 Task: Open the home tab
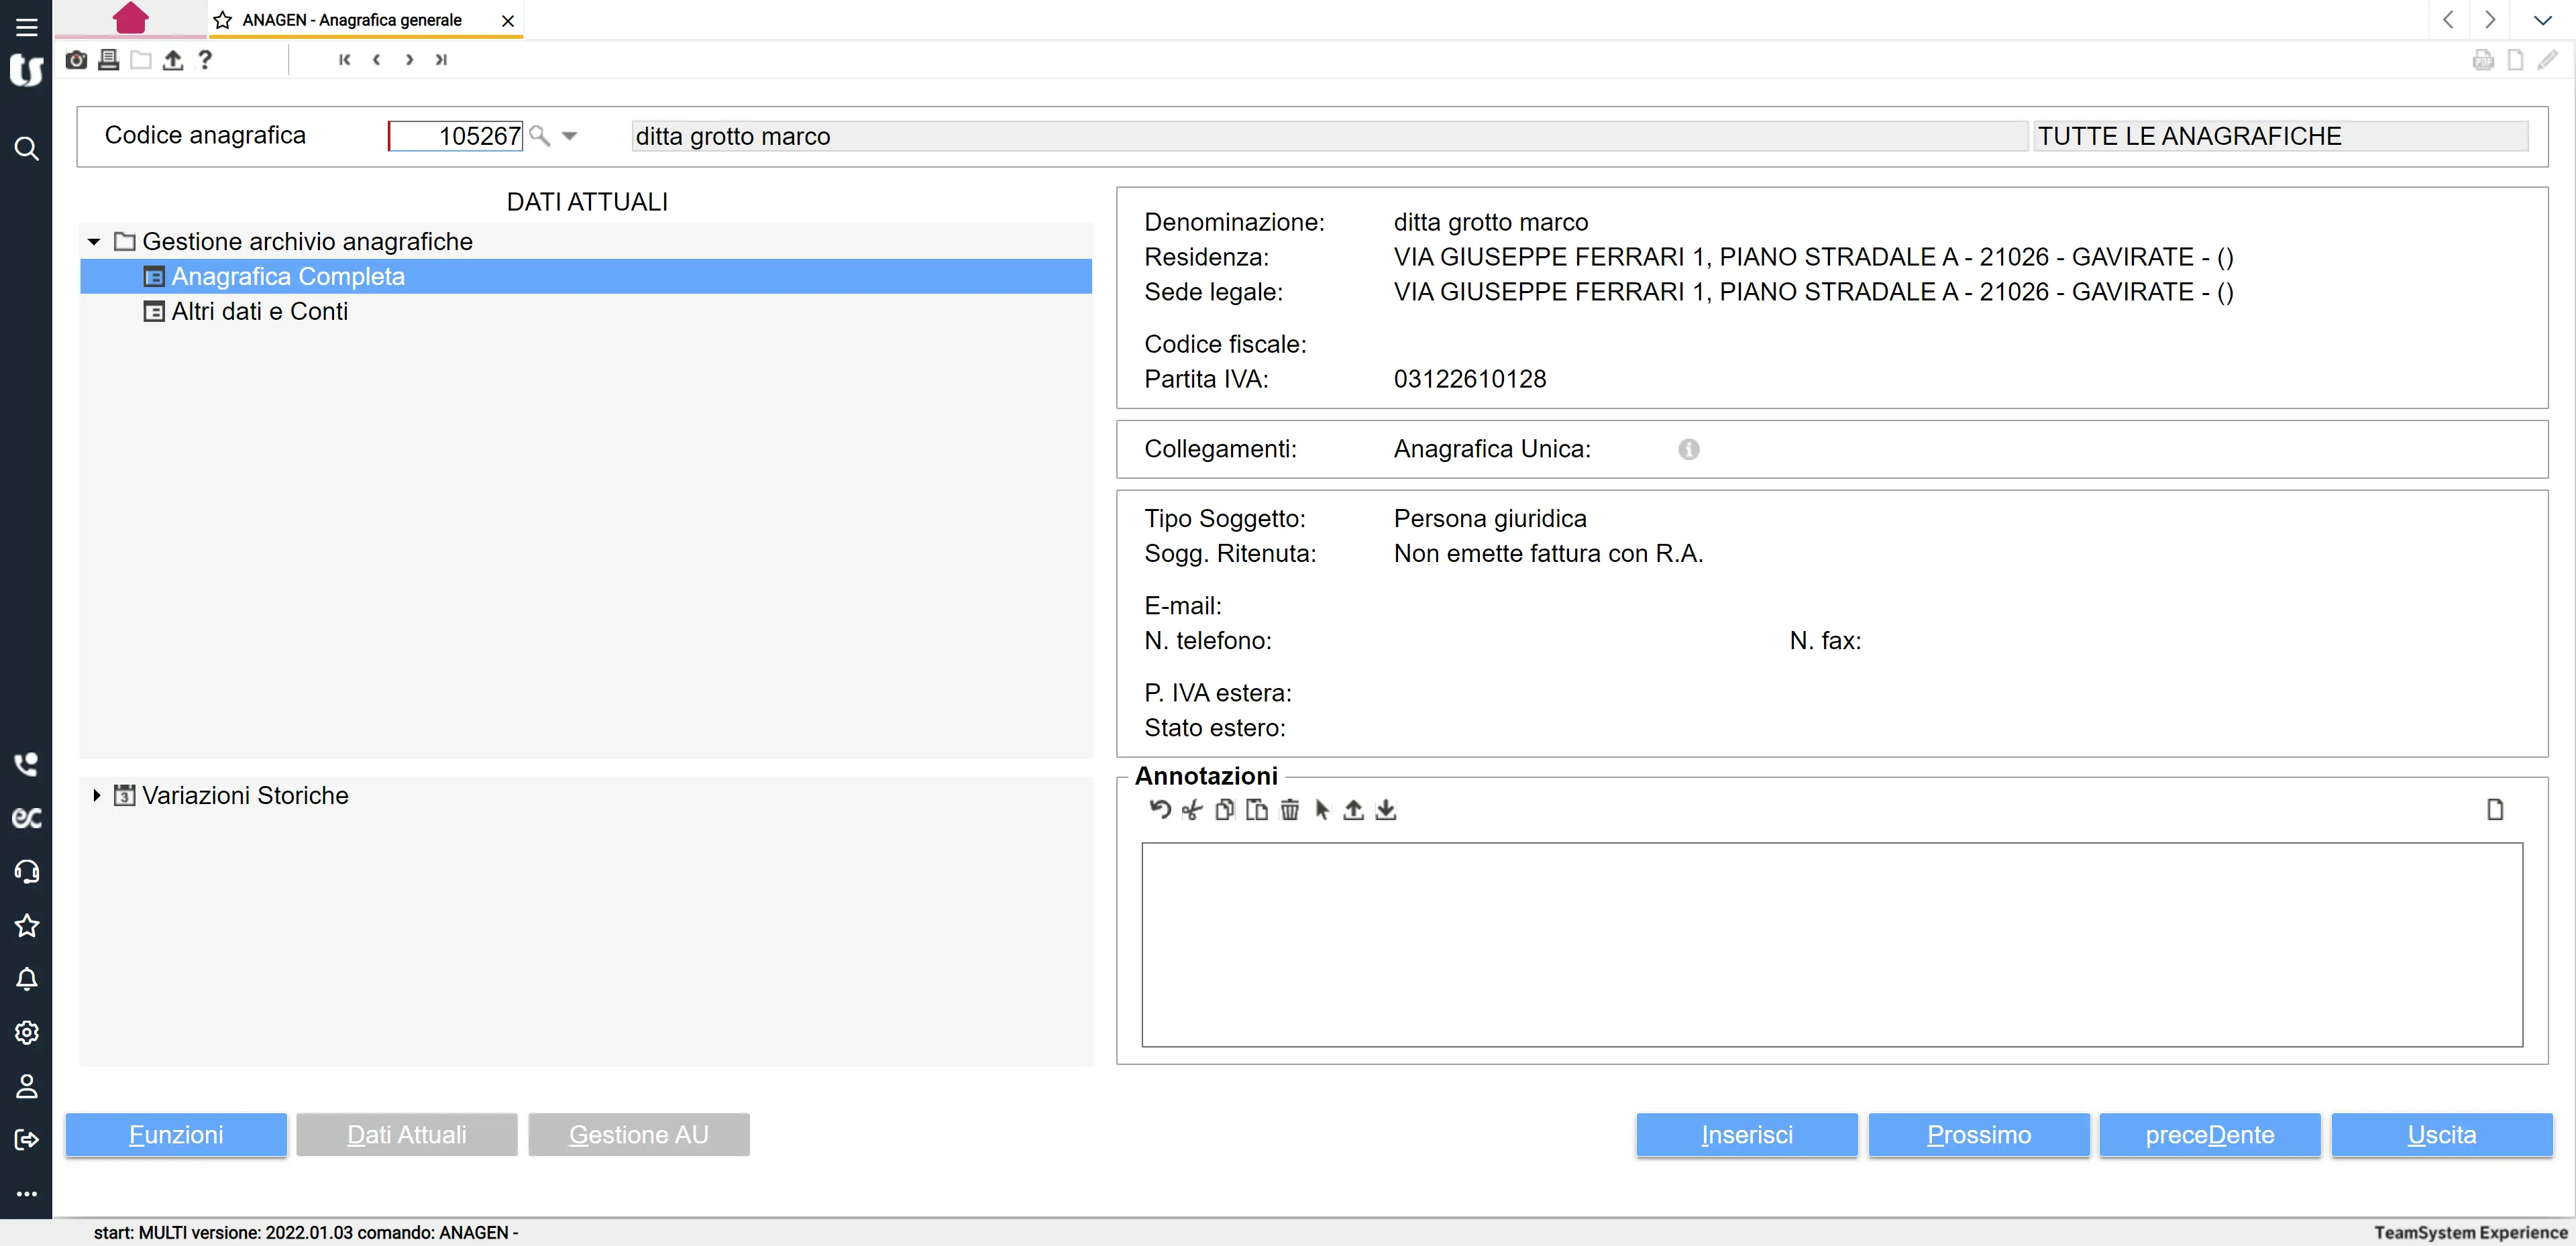(130, 18)
